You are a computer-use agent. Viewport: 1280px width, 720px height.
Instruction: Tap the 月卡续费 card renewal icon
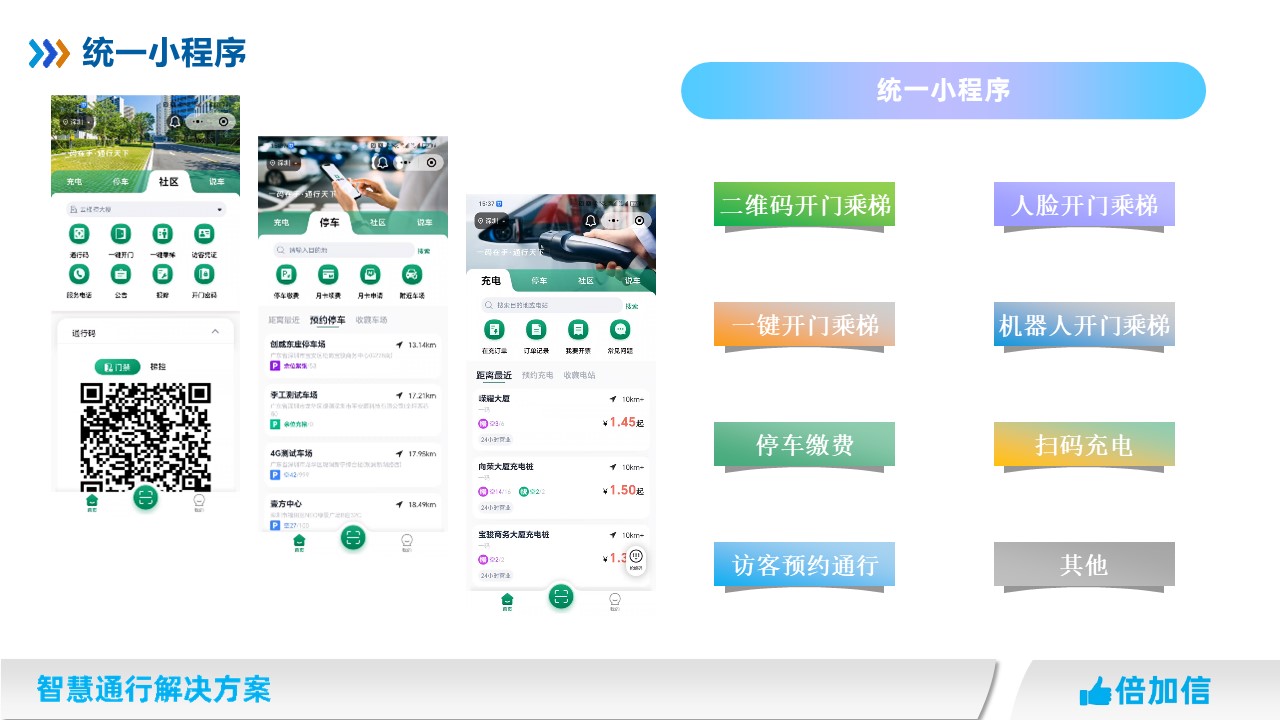[x=328, y=275]
